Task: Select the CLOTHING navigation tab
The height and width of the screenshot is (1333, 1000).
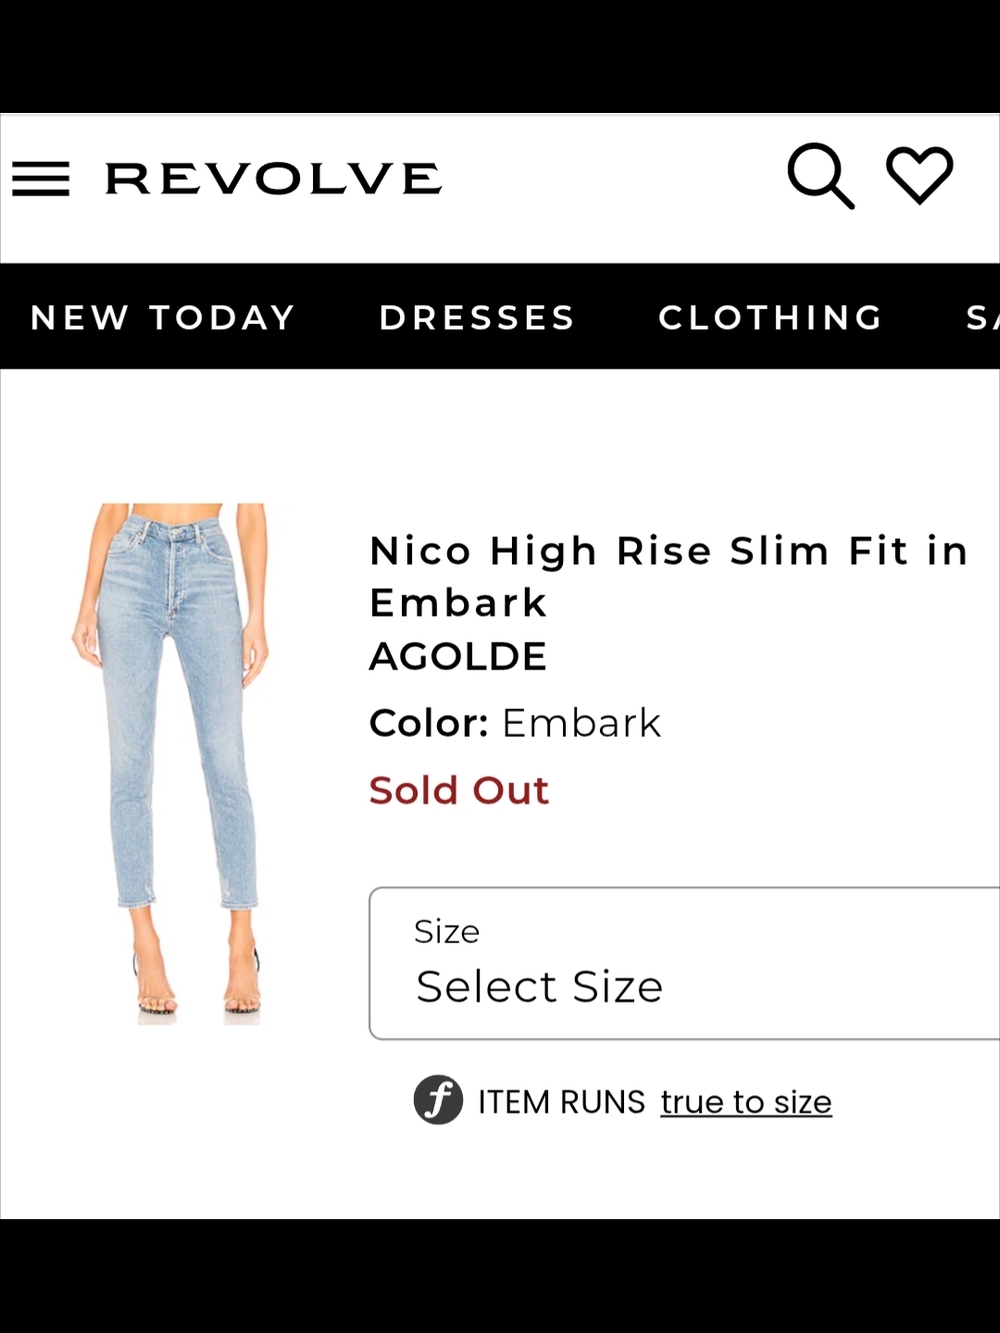Action: (770, 317)
